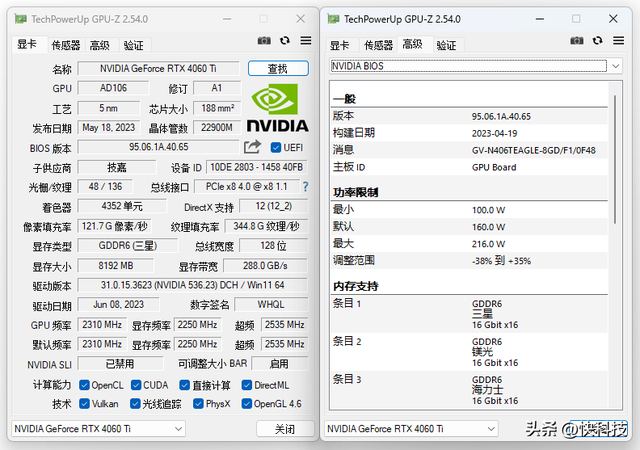Open GPU selector dropdown in right window
Viewport: 640px width, 450px height.
(x=411, y=429)
